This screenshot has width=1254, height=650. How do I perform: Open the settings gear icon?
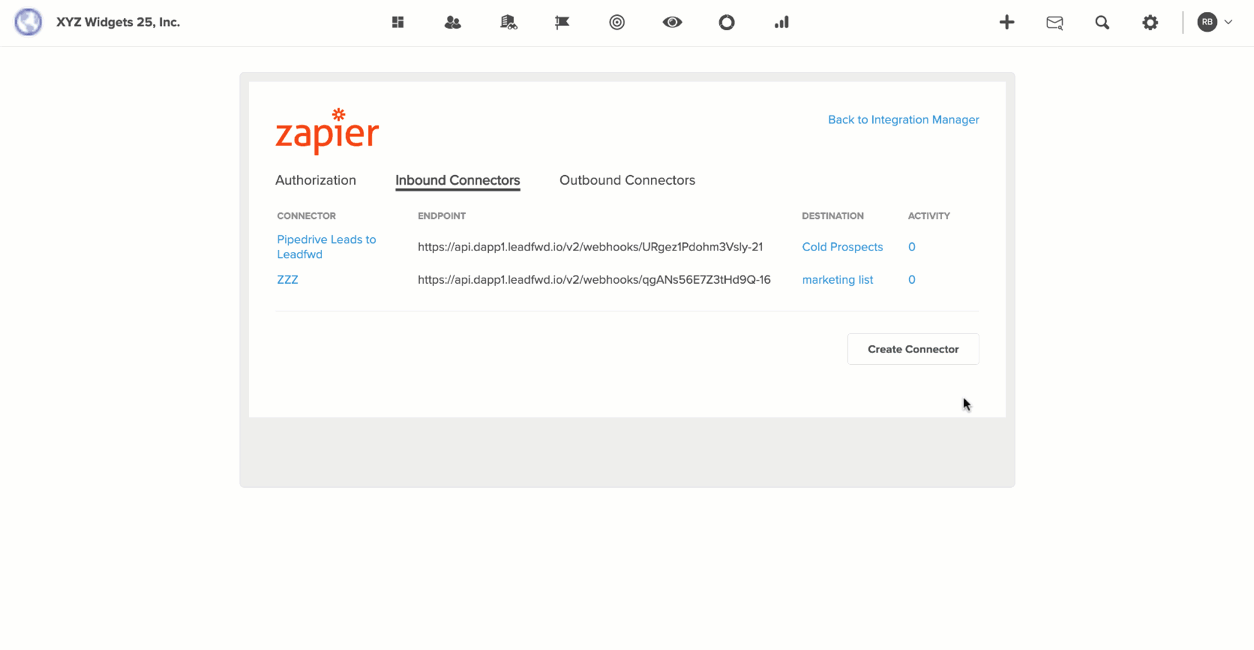(1150, 22)
